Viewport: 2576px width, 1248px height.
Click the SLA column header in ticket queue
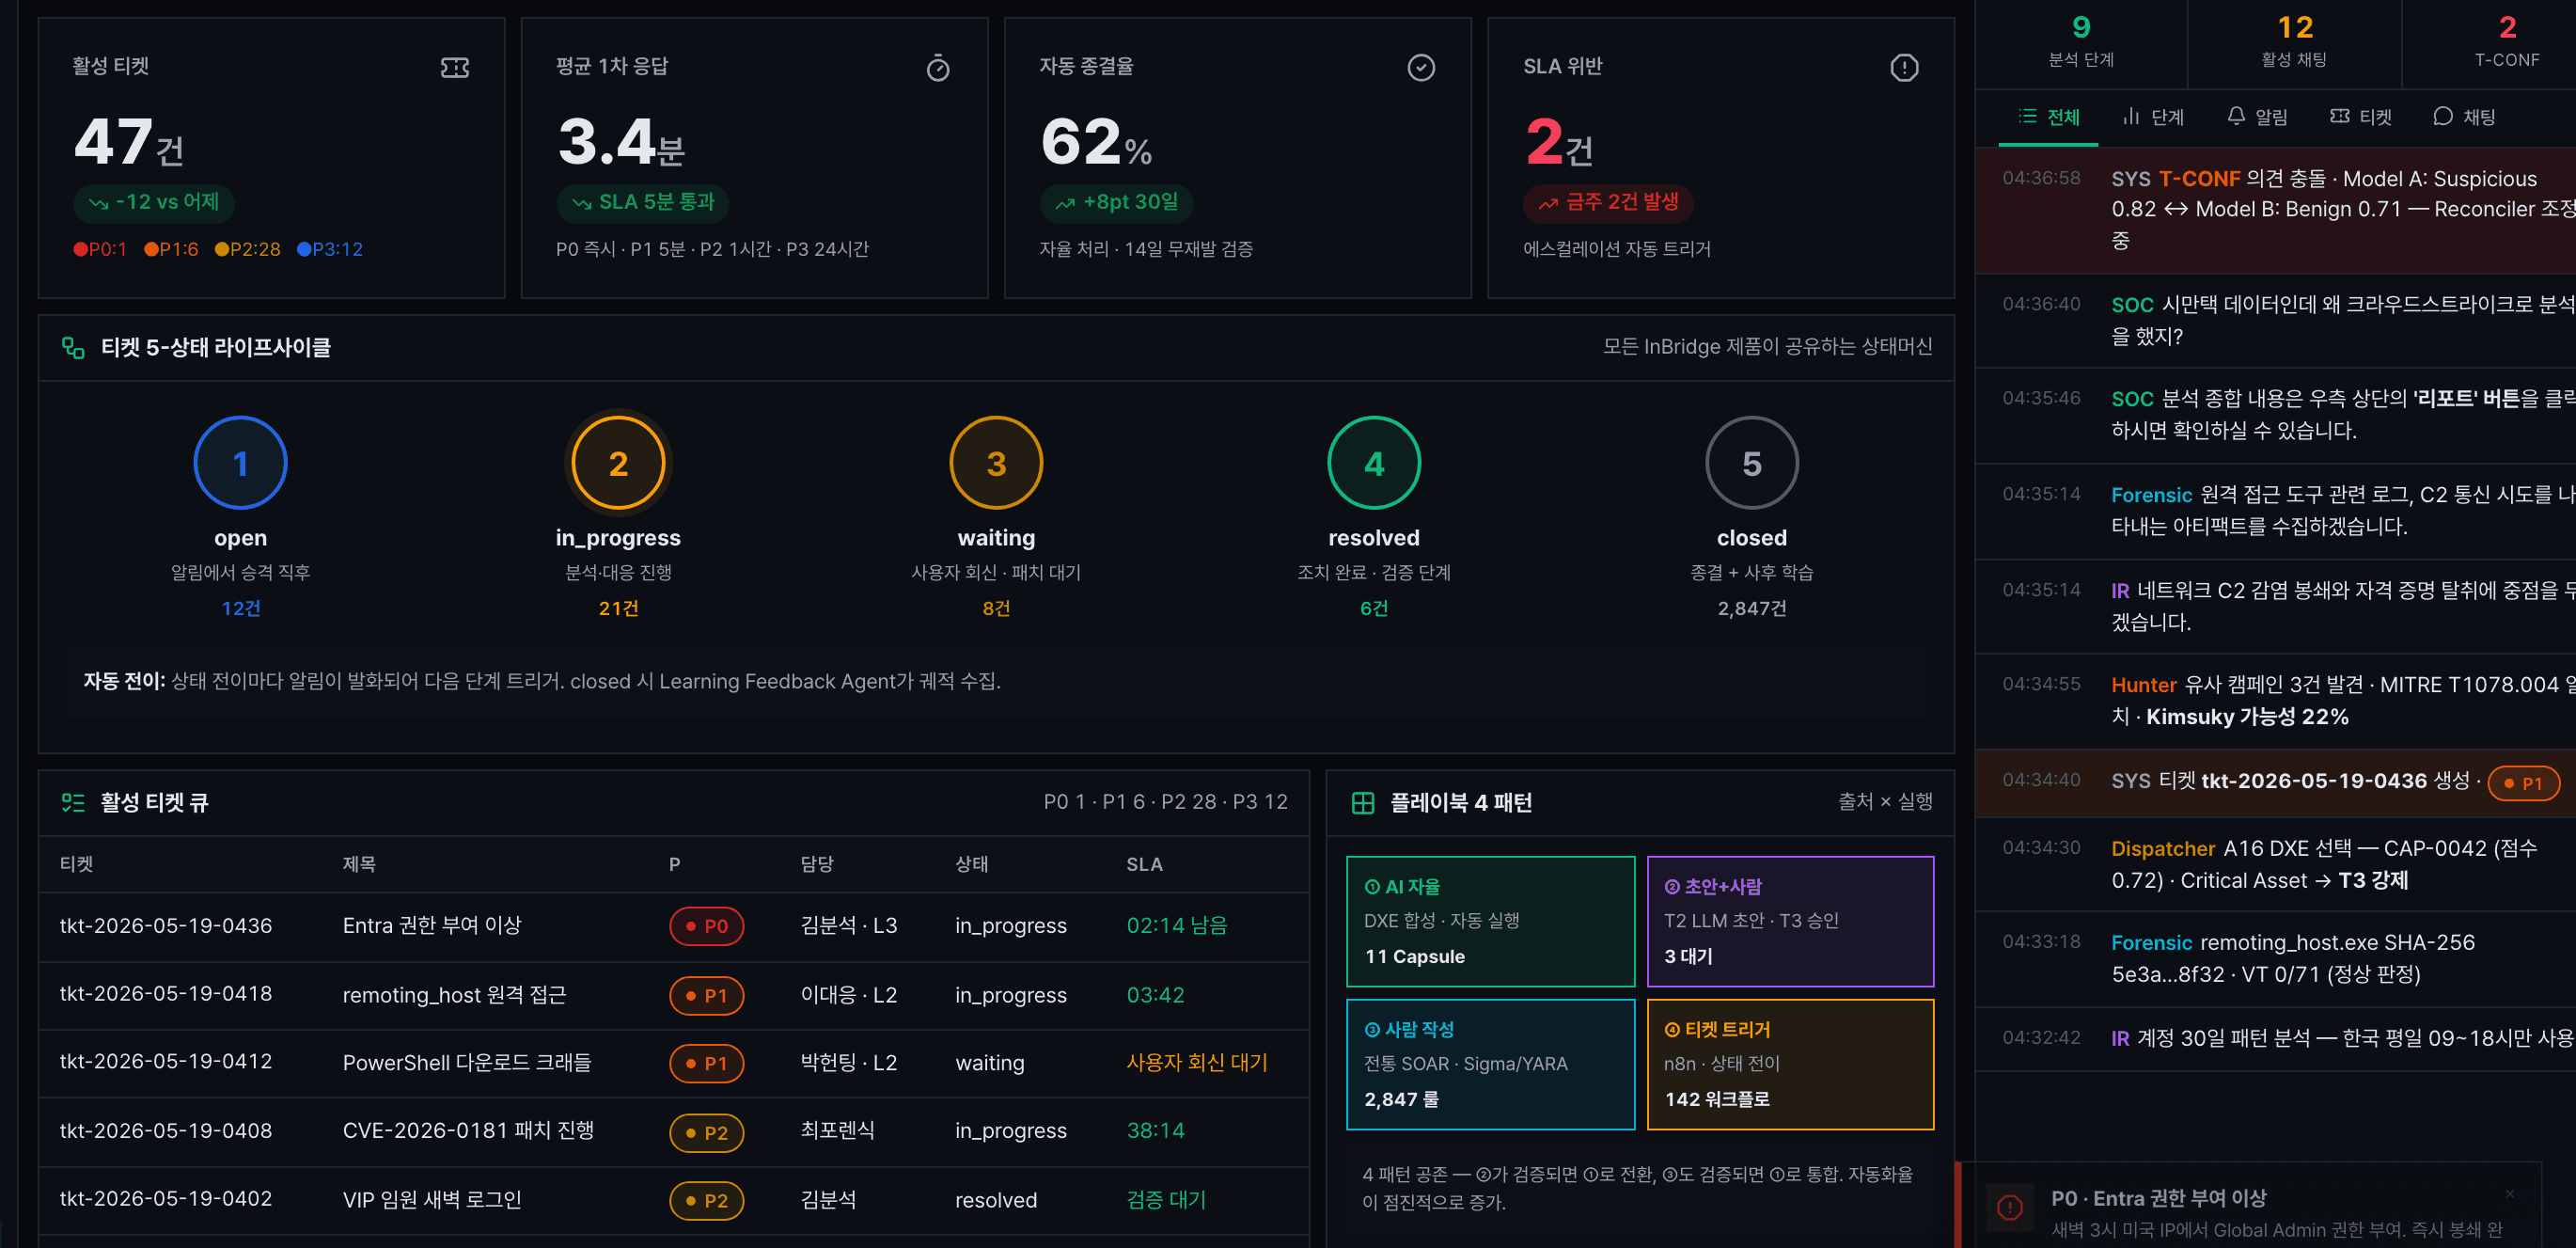[x=1144, y=864]
